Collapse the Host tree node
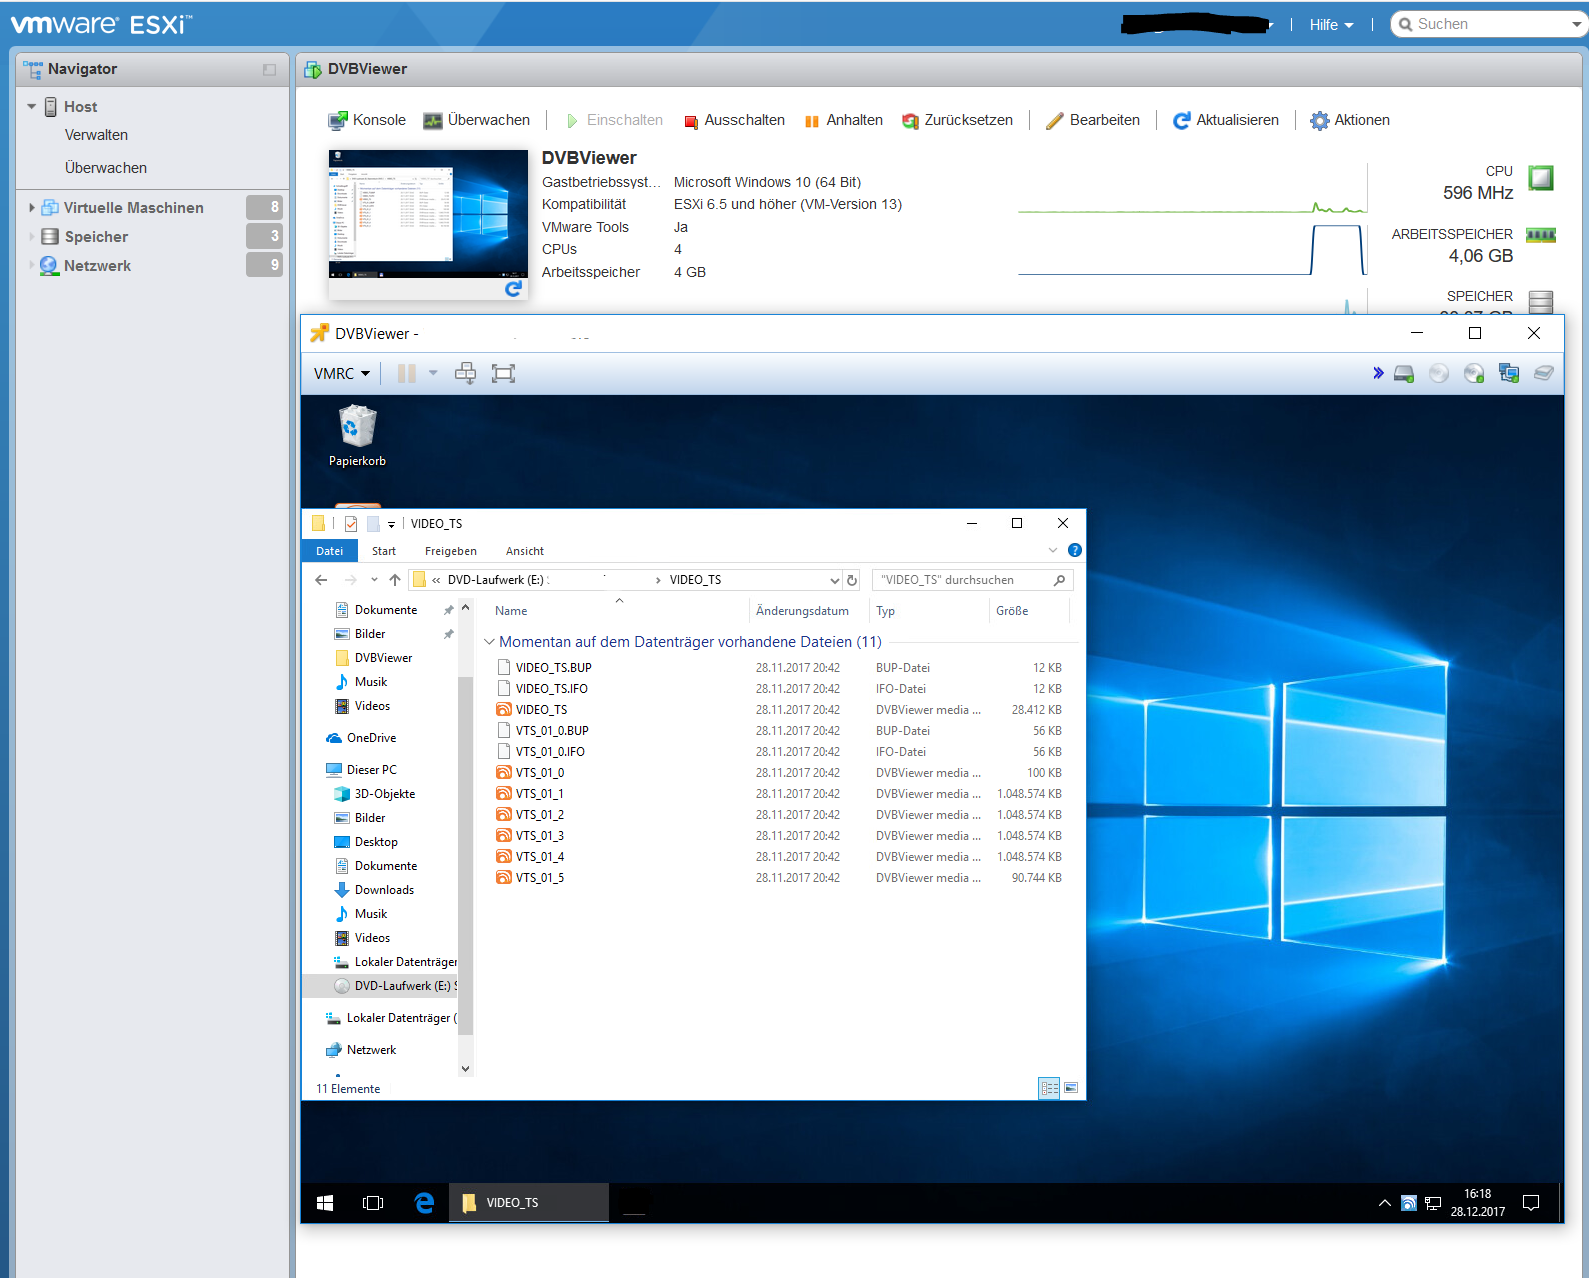Screen dimensions: 1589x1278 click(31, 107)
